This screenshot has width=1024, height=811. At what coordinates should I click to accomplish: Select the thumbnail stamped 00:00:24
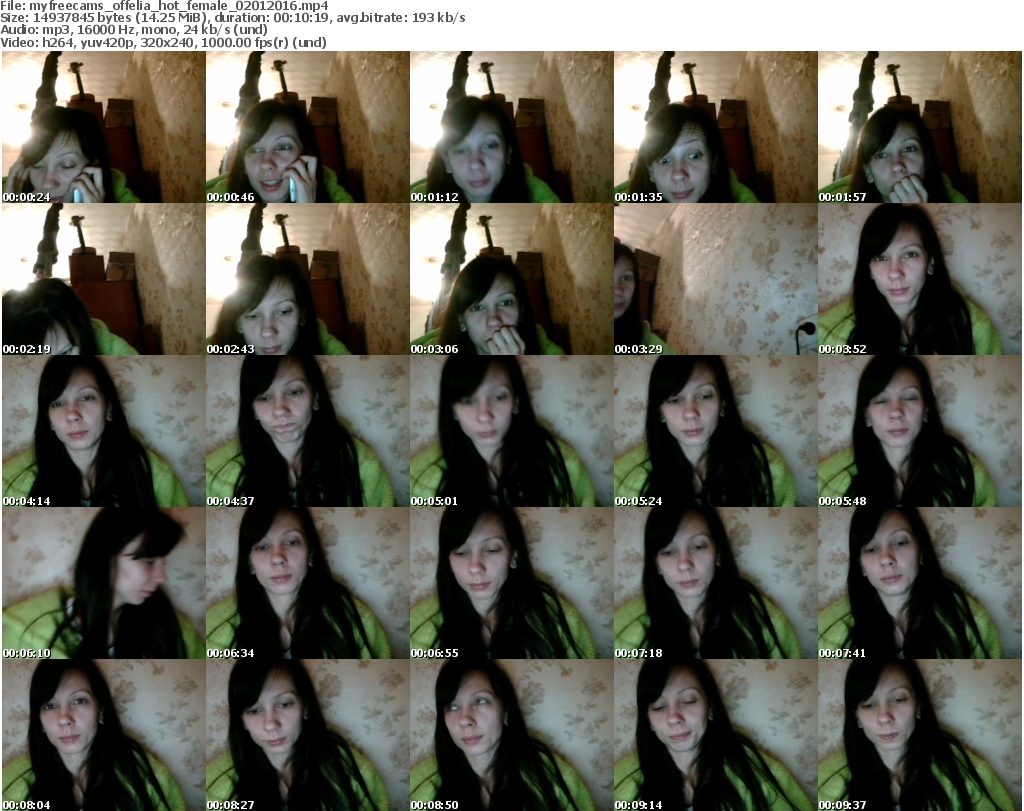pos(104,127)
